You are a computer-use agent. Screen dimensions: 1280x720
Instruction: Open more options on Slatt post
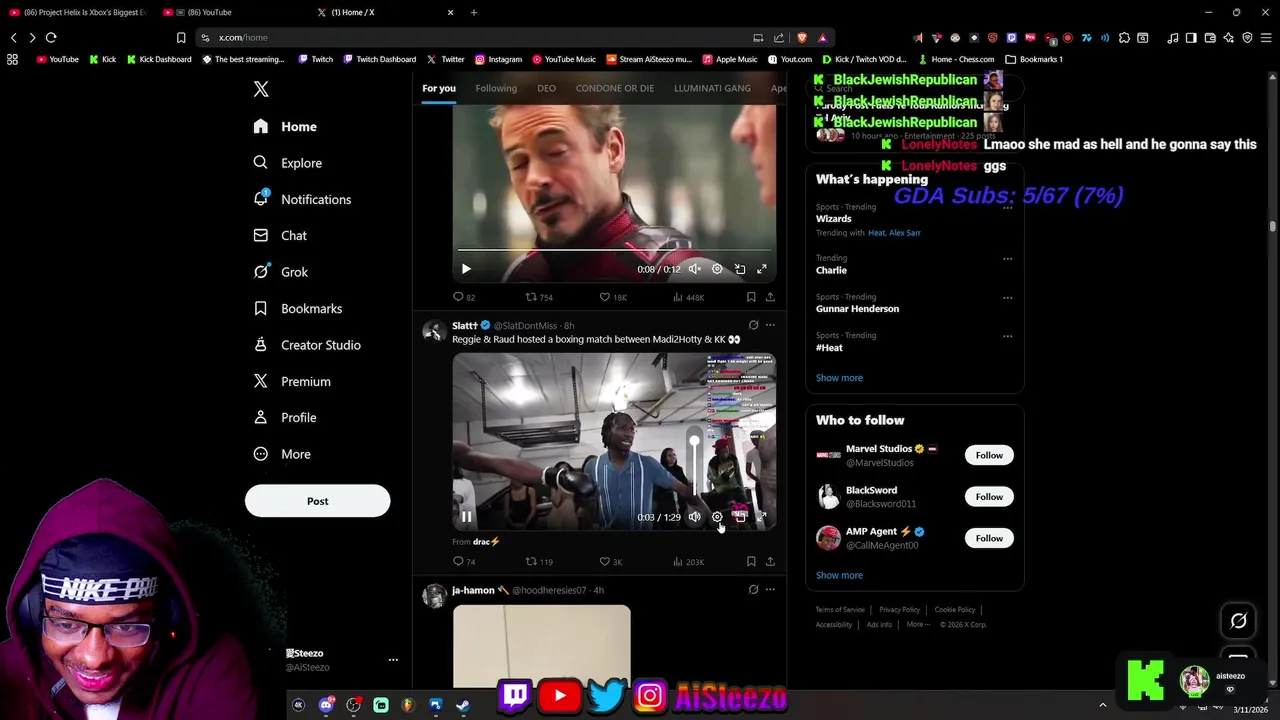click(770, 325)
